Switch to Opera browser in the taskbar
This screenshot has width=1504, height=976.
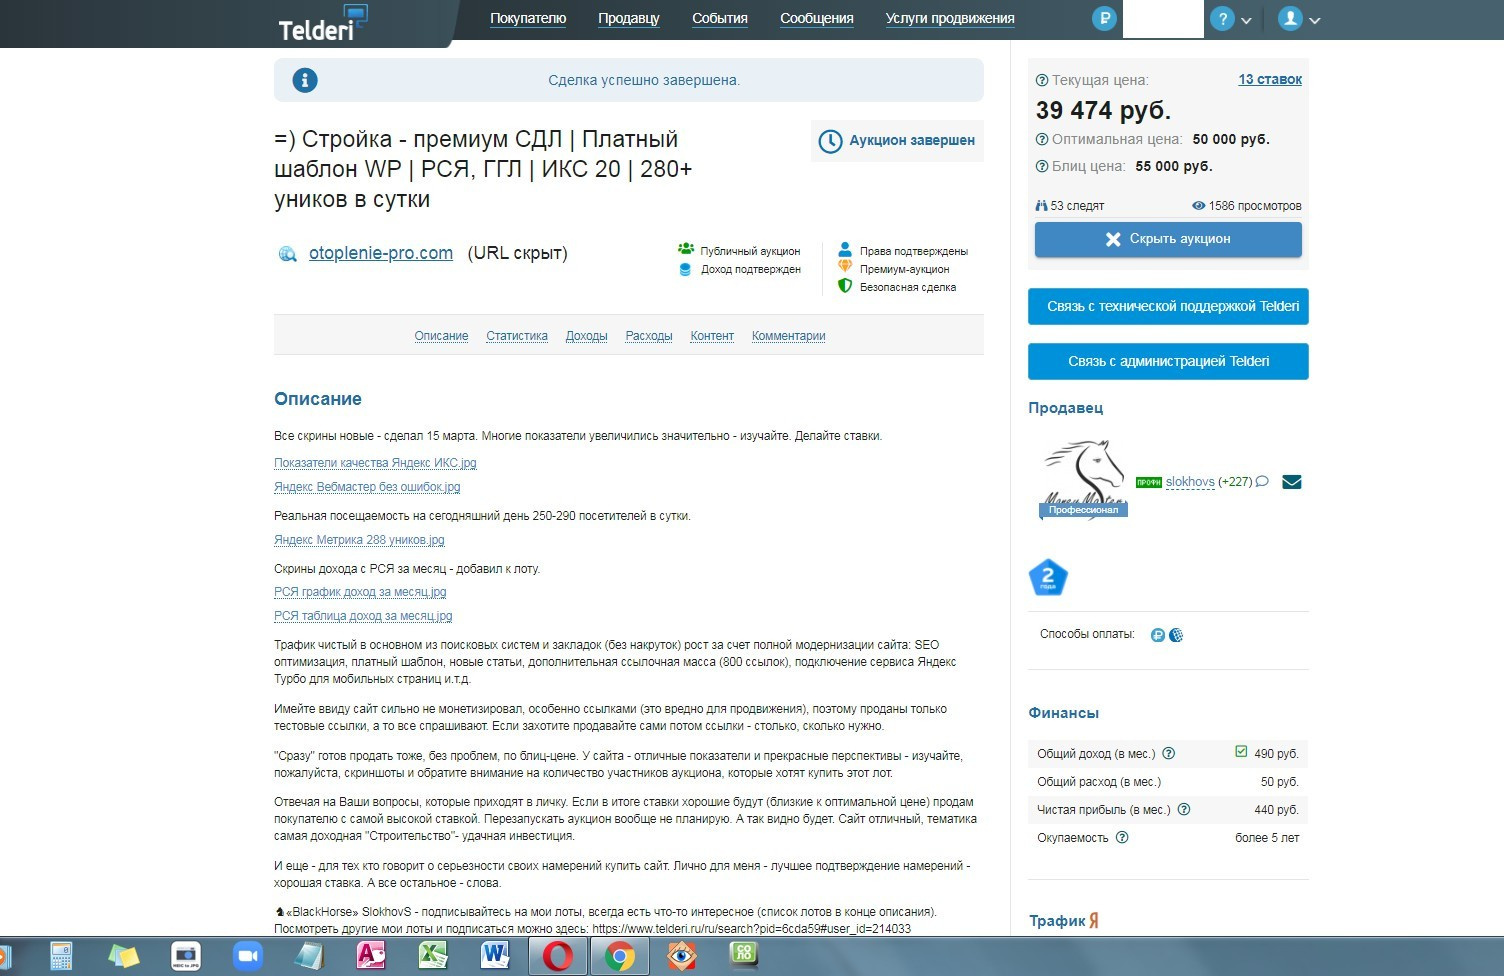[557, 956]
